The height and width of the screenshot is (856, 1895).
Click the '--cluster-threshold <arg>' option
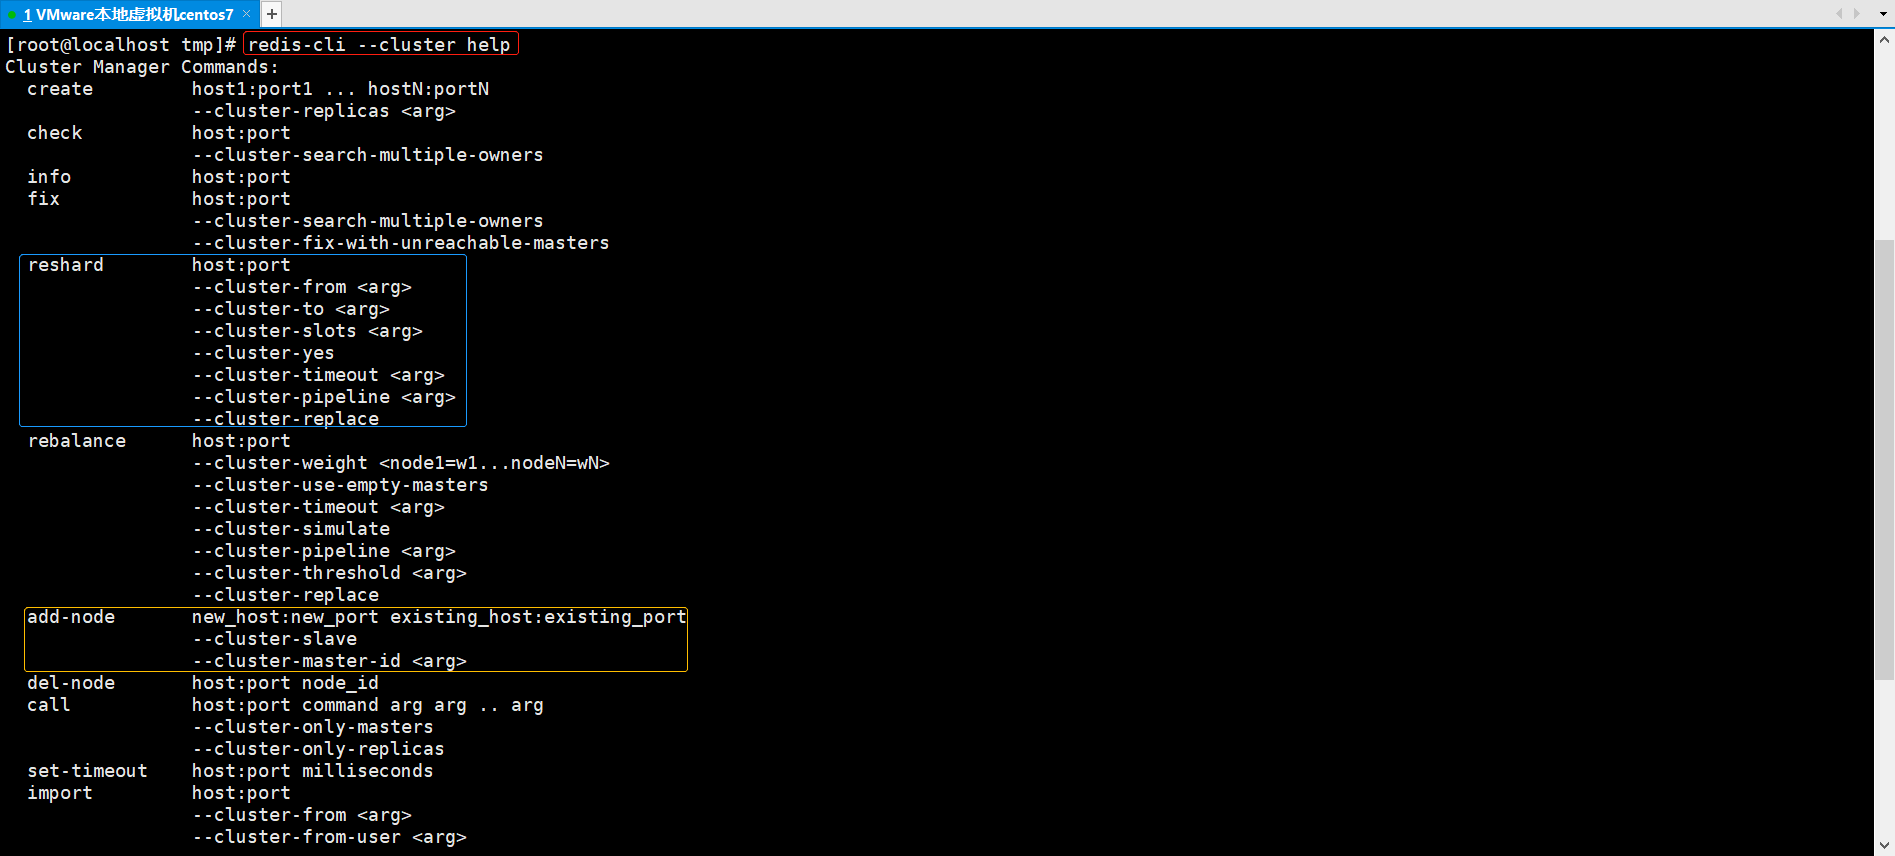[x=330, y=573]
